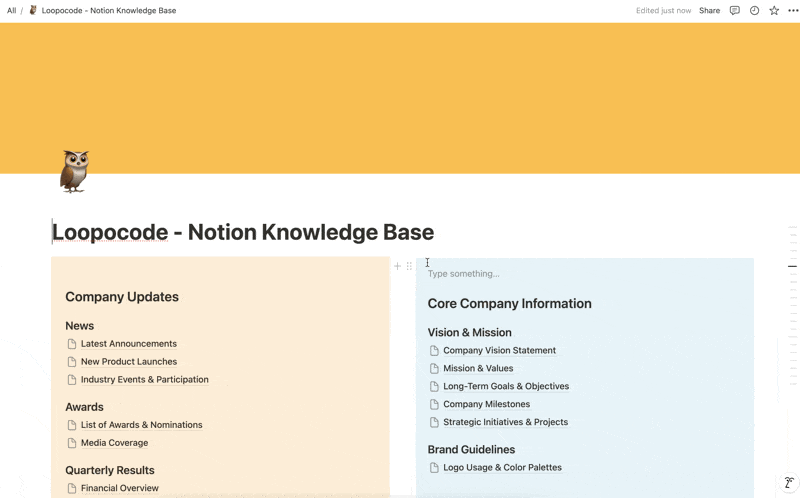The width and height of the screenshot is (800, 498).
Task: Open the New Product Launches page
Action: (129, 362)
